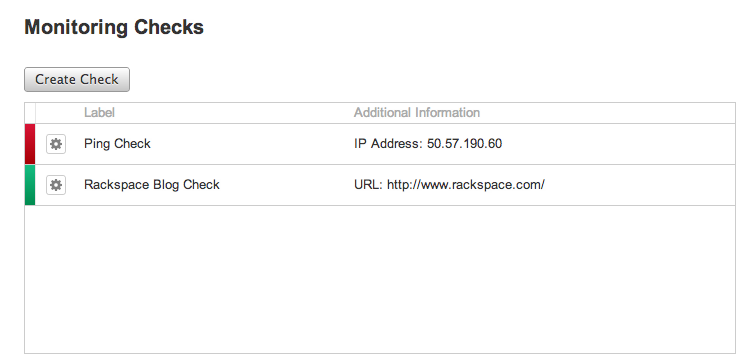Viewport: 750px width, 364px height.
Task: Click the red status bar of Ping Check
Action: pos(30,144)
